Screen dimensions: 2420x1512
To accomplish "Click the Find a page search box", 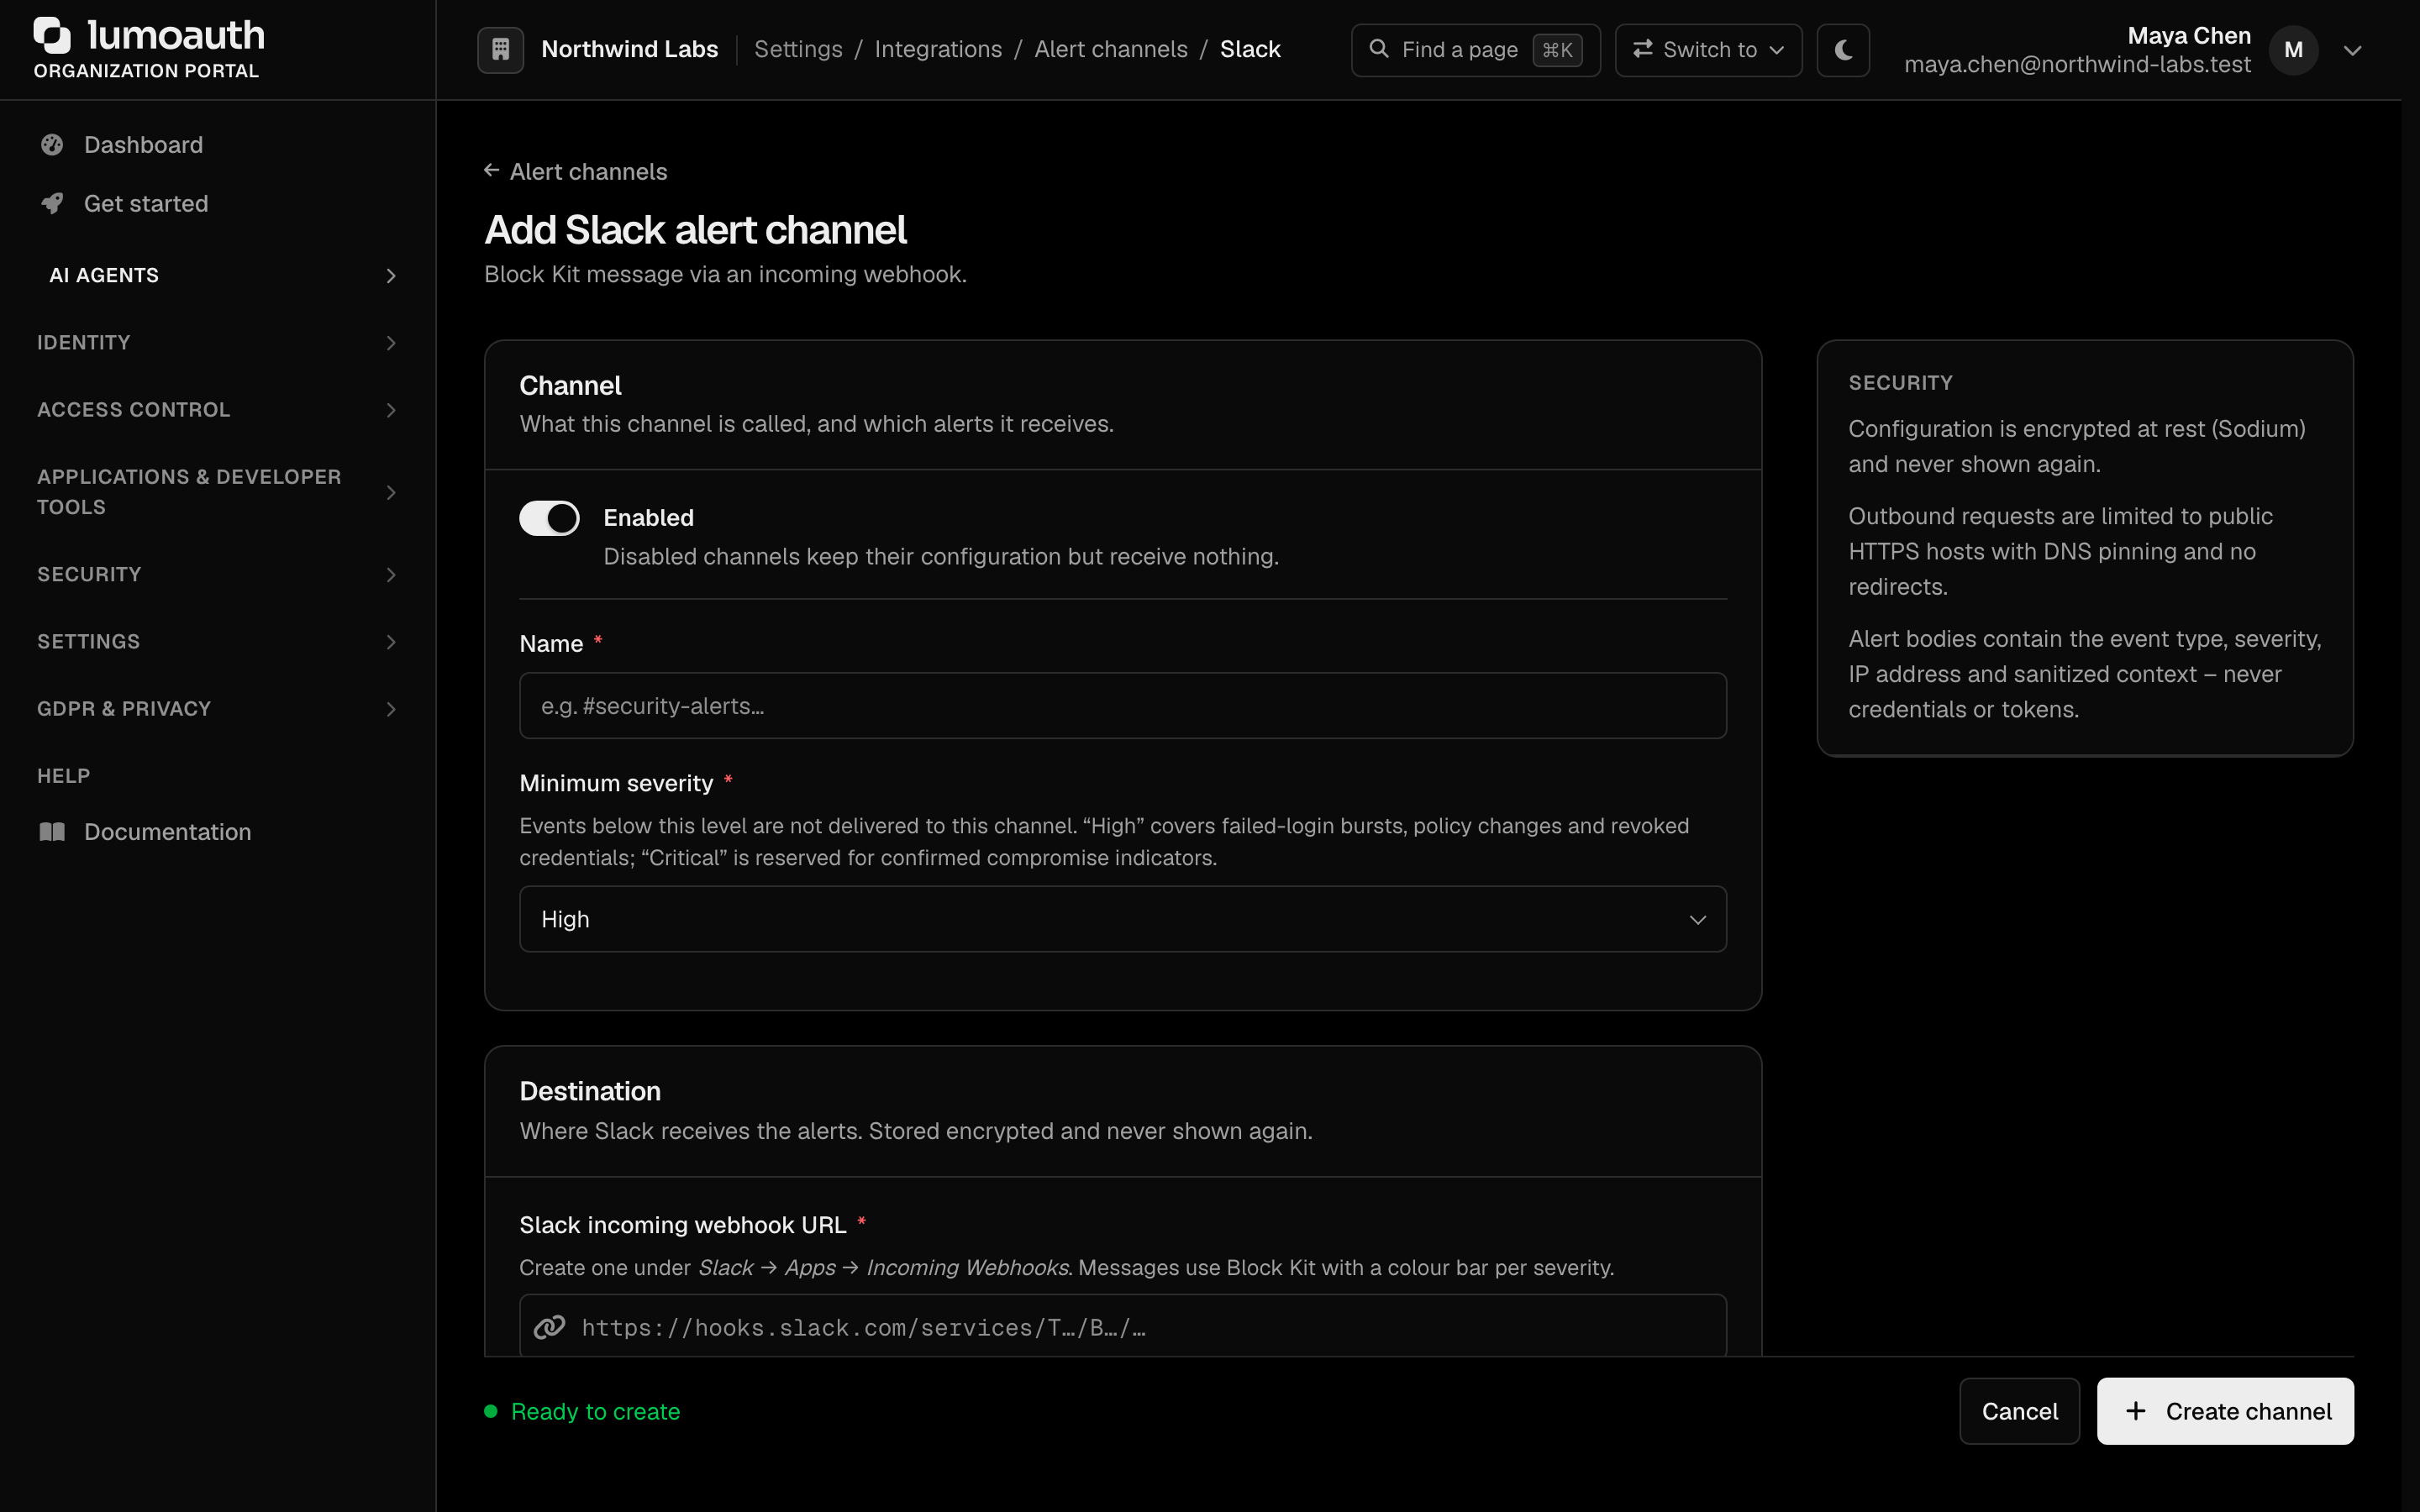I will 1475,50.
